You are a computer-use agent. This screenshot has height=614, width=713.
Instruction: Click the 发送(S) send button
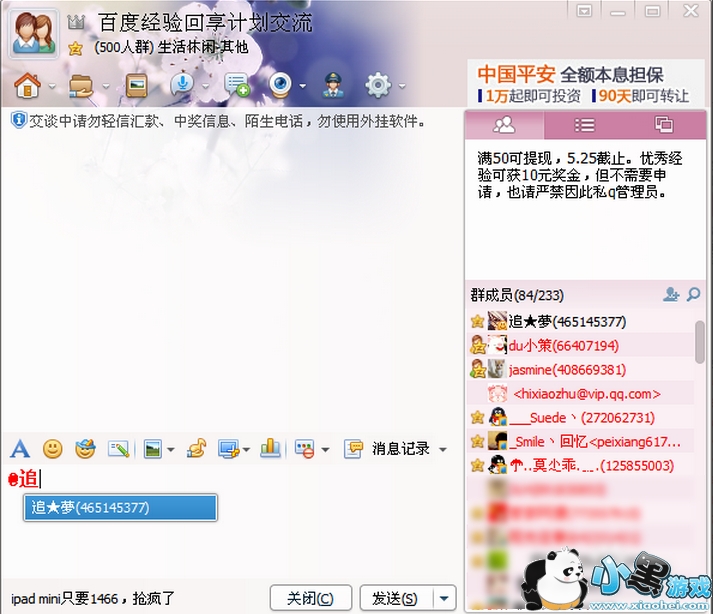point(396,598)
